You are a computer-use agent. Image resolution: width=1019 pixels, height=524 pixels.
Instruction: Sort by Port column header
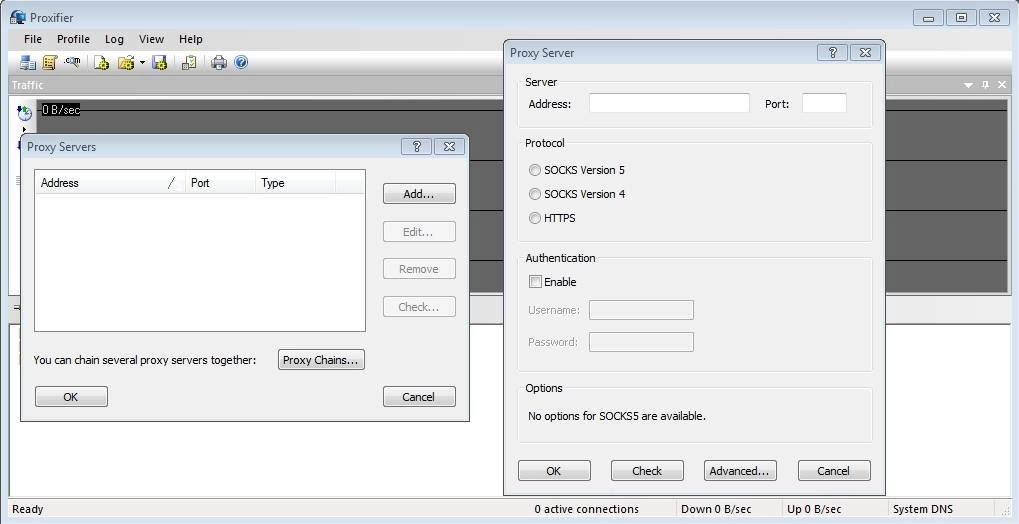[220, 183]
